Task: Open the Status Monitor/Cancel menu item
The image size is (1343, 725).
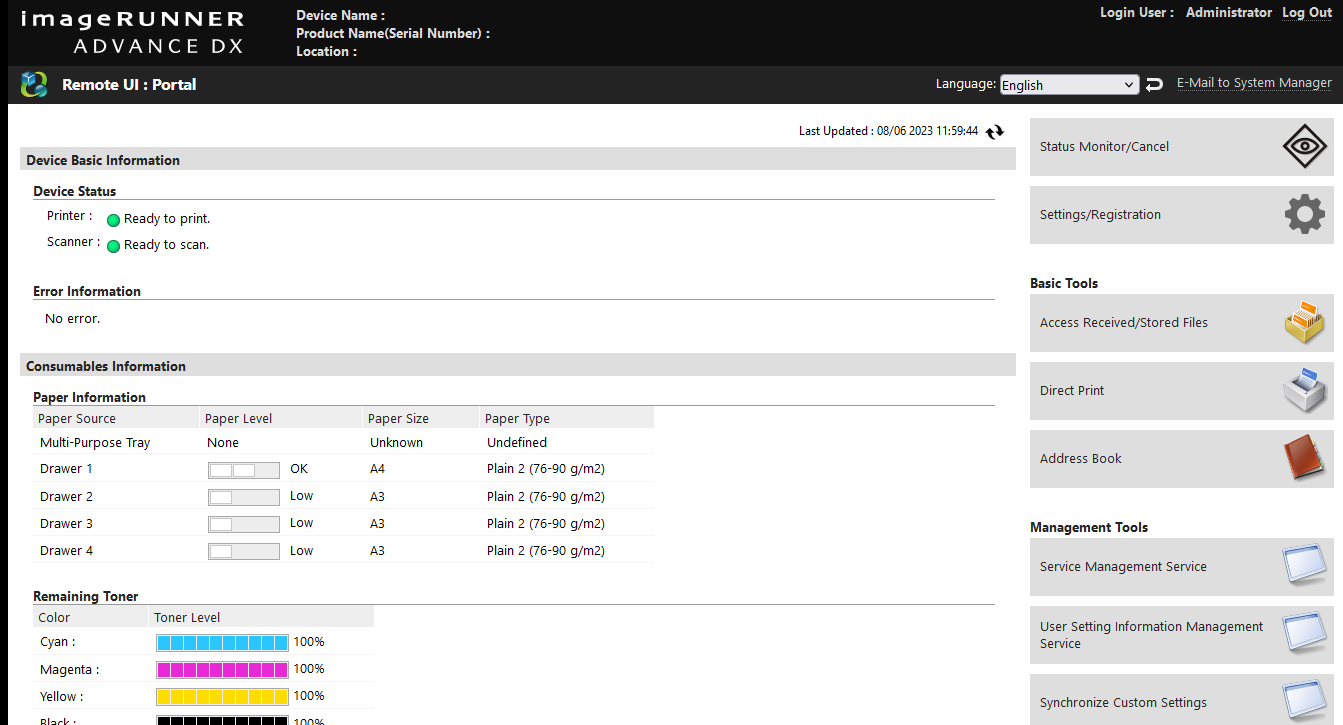Action: tap(1181, 146)
